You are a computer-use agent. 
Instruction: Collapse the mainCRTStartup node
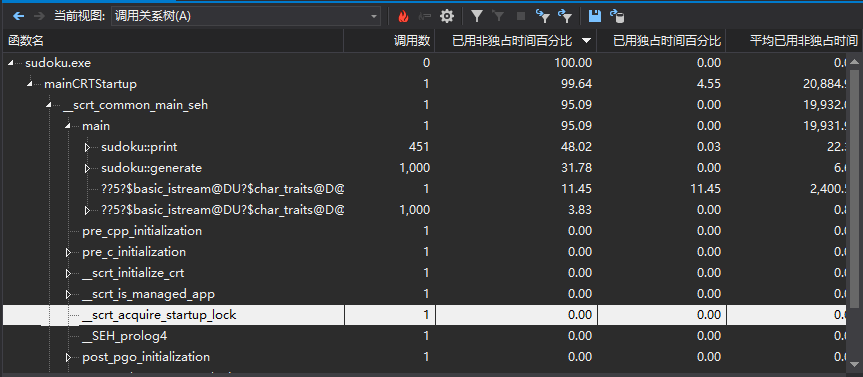click(30, 84)
